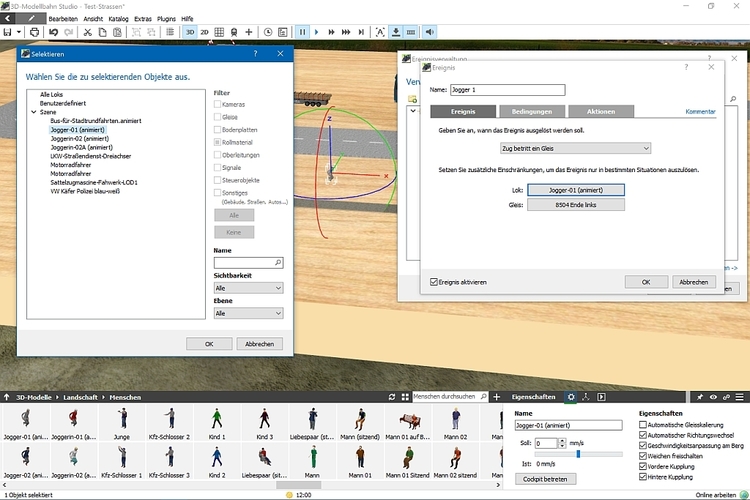Open the 'Zug betritt ein Gleis' dropdown
This screenshot has width=750, height=500.
576,148
